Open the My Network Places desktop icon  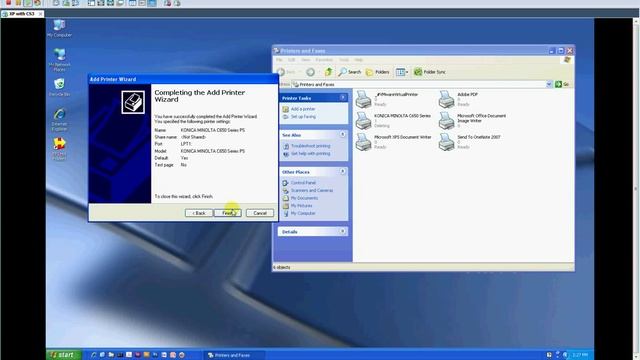[x=60, y=60]
